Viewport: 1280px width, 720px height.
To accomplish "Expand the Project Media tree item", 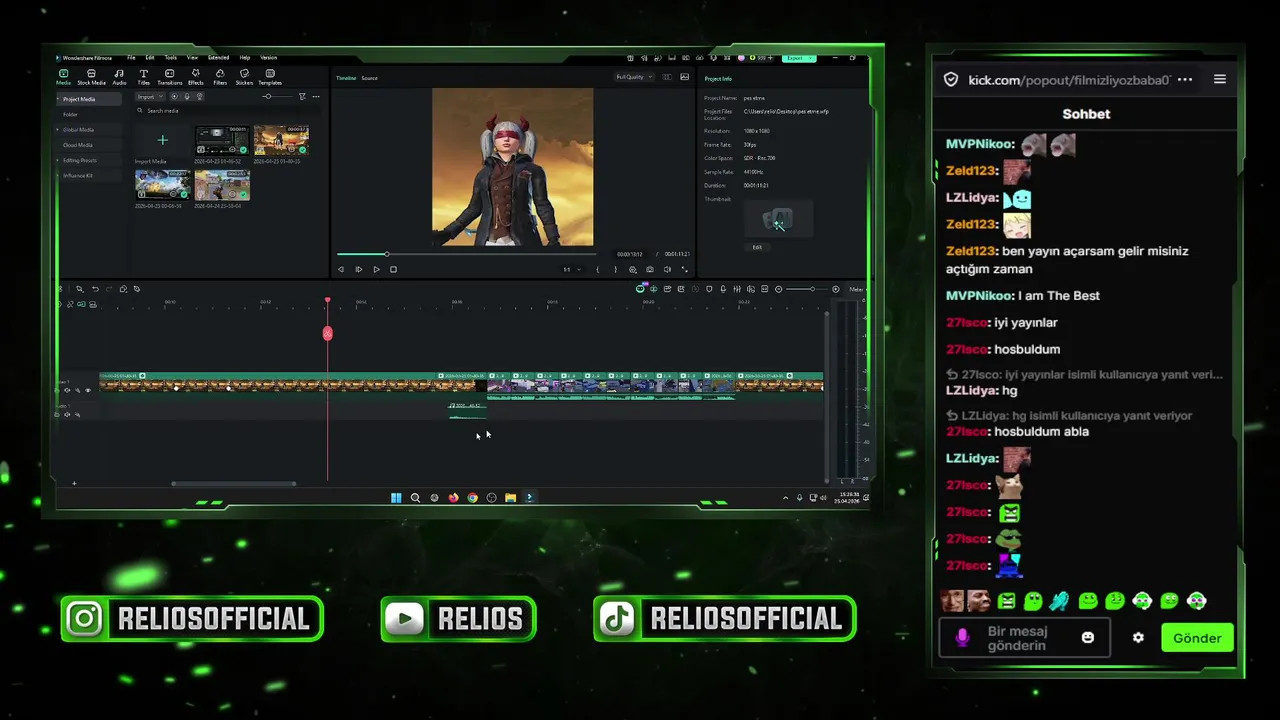I will (58, 99).
